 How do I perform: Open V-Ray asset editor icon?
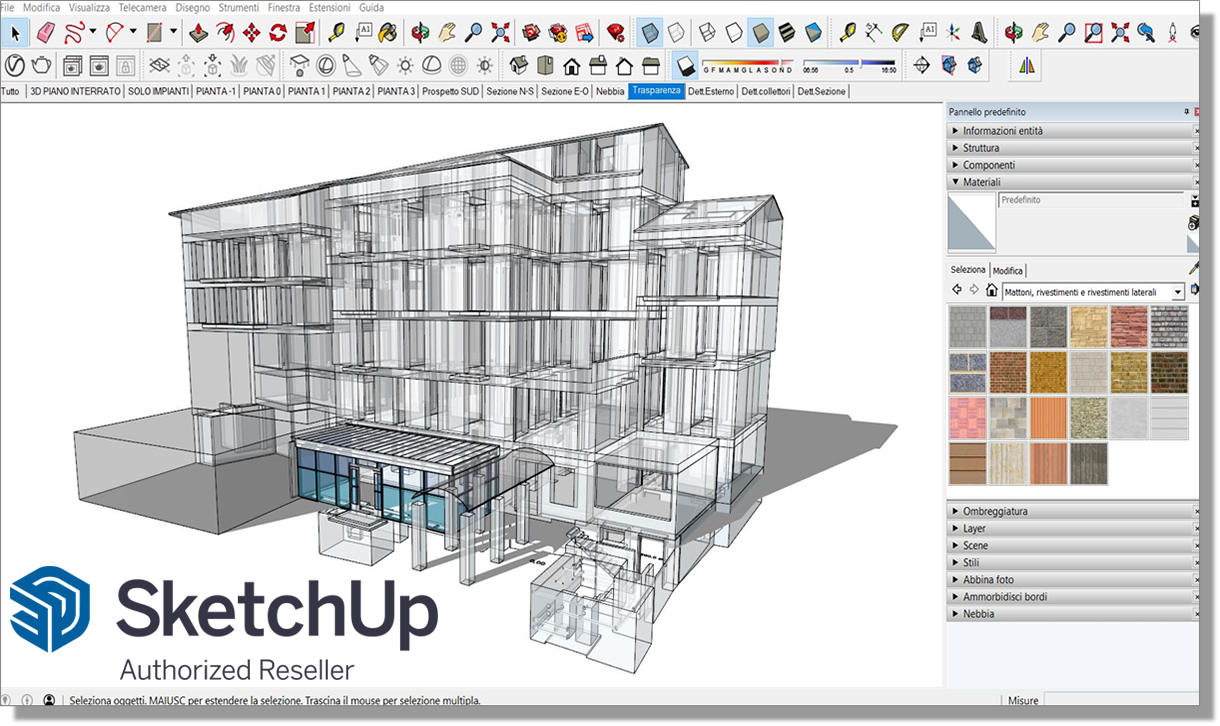15,66
